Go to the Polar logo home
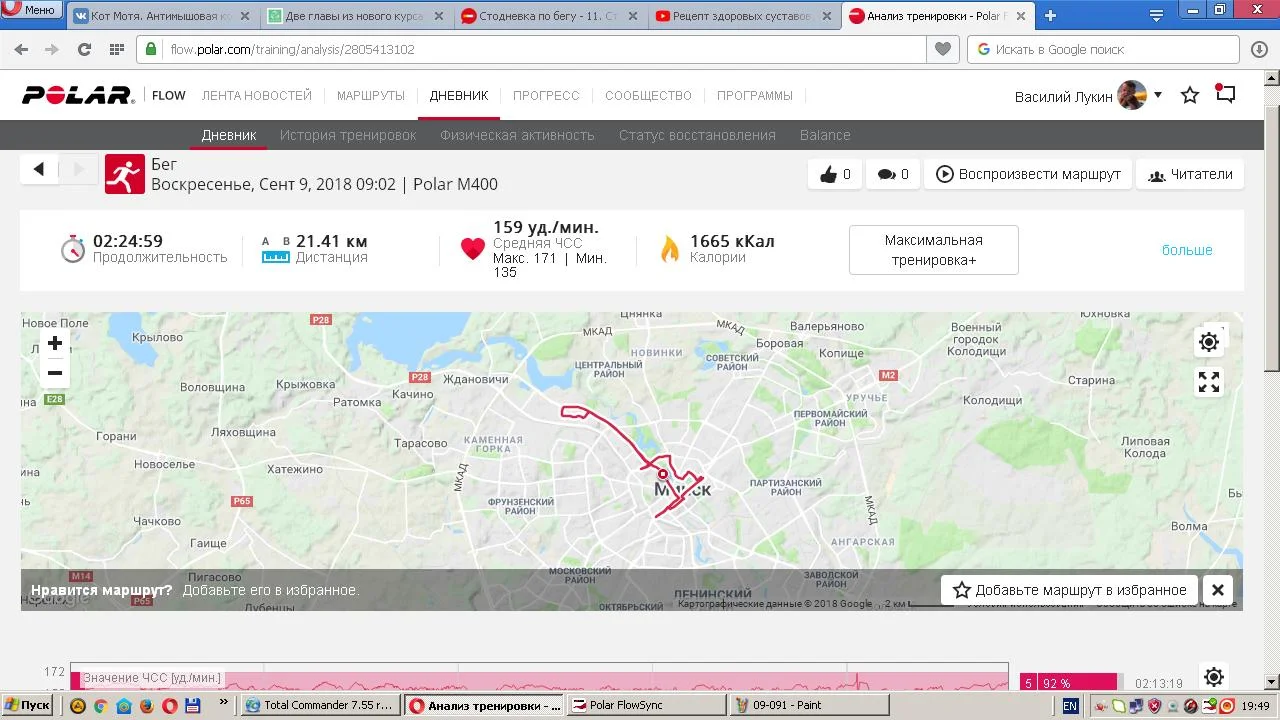This screenshot has height=720, width=1280. (x=78, y=95)
